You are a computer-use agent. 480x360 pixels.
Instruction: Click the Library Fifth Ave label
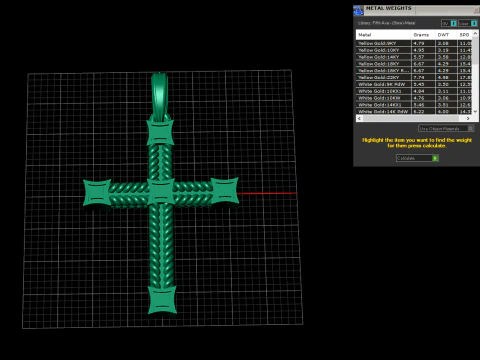pos(386,23)
